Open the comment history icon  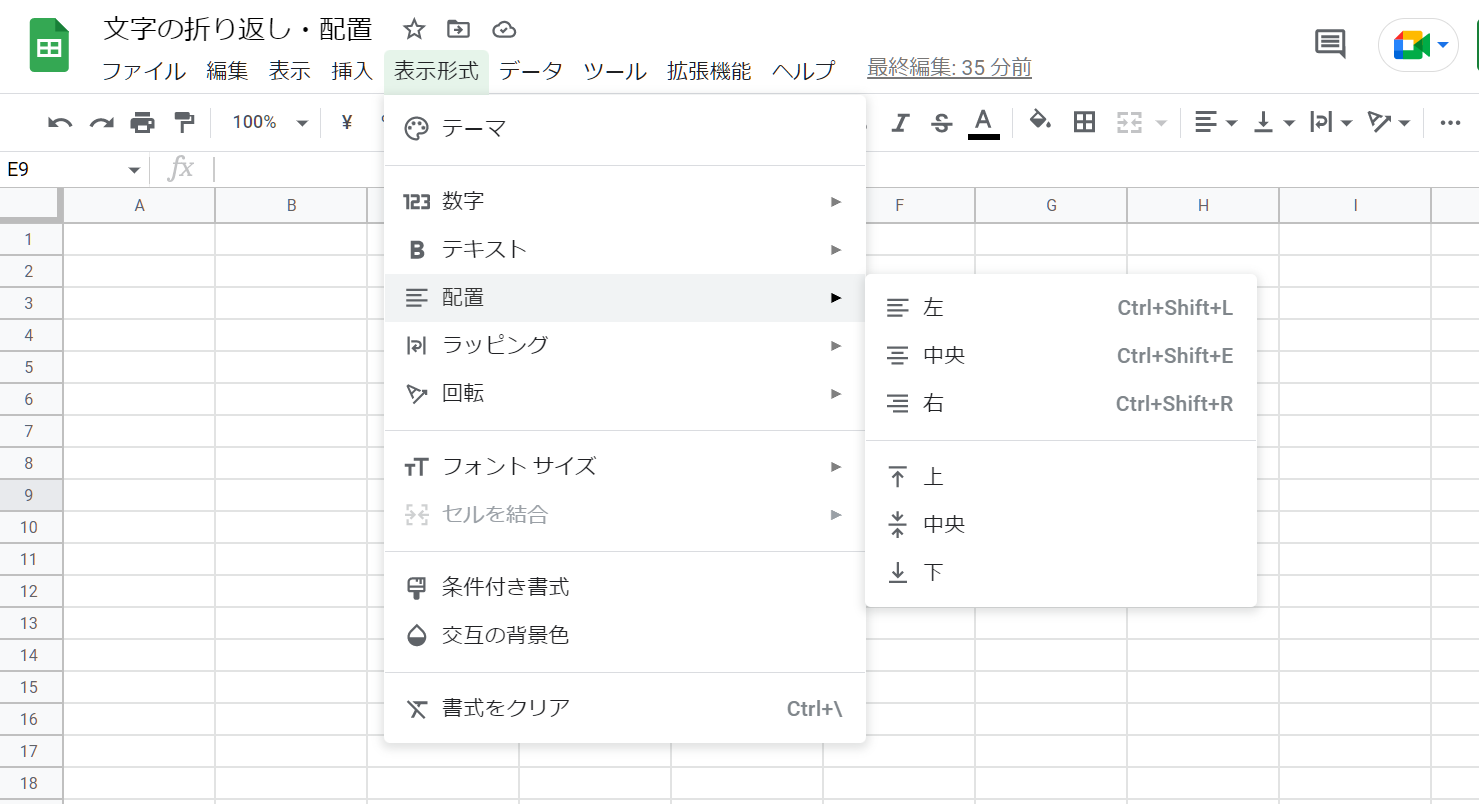coord(1329,44)
